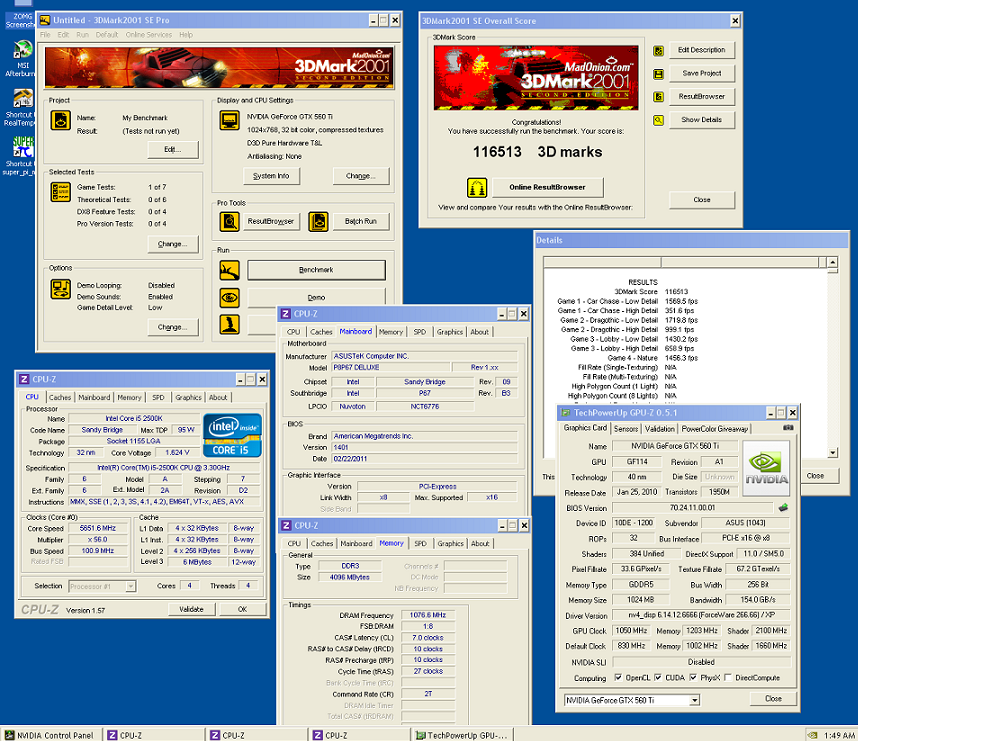Click the Game 4 - Nature result row

(627, 358)
